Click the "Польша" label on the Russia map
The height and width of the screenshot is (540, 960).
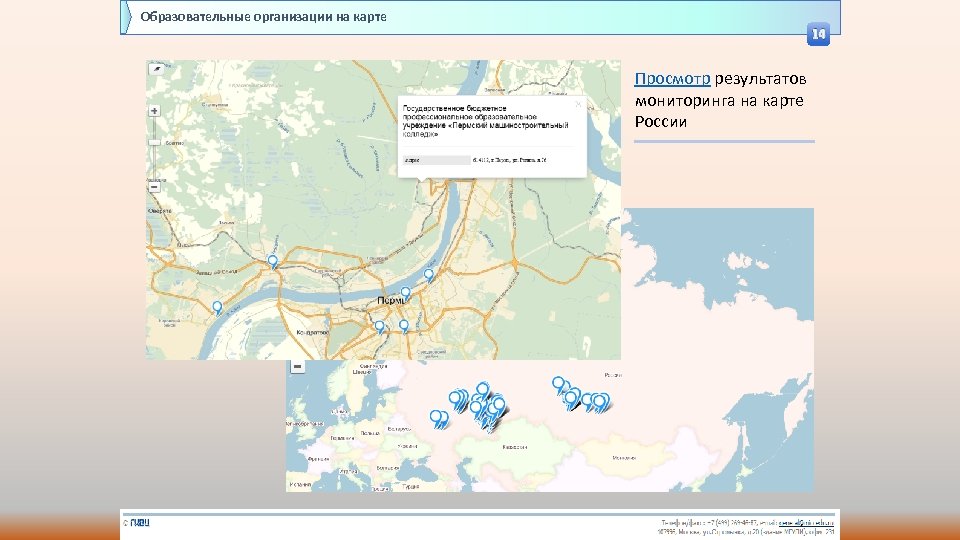click(x=370, y=433)
